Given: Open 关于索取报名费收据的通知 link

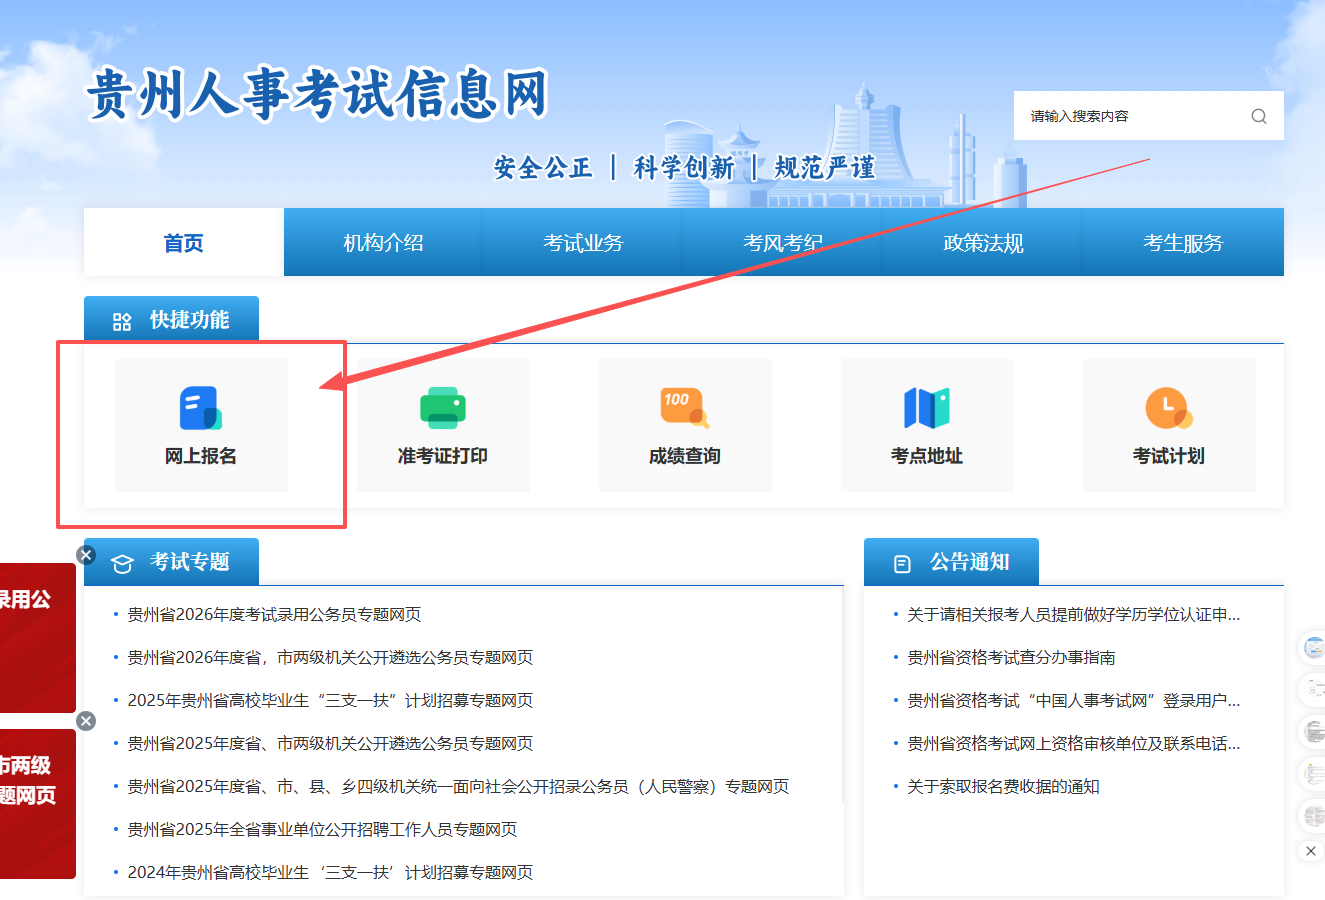Looking at the screenshot, I should point(1003,787).
